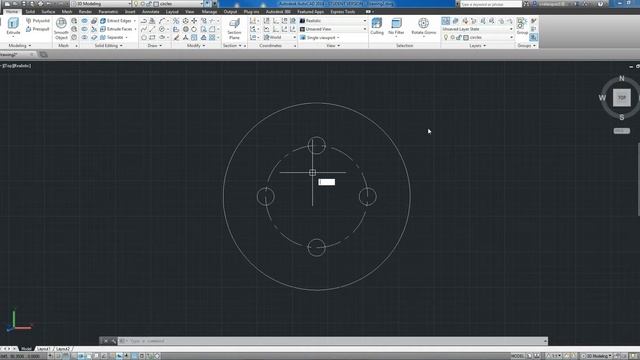Open the Annotate ribbon tab
640x360 pixels.
151,12
